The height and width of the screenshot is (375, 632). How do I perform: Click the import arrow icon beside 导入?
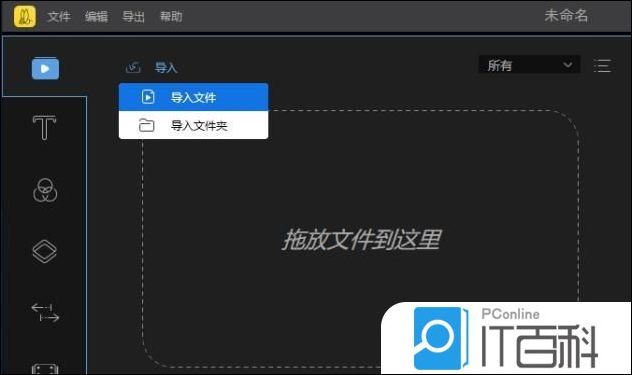click(x=133, y=67)
